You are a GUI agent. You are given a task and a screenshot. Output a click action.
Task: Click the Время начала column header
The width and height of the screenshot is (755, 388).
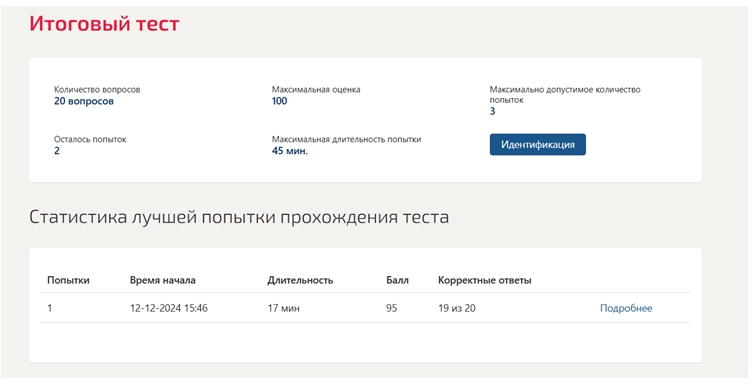coord(162,280)
